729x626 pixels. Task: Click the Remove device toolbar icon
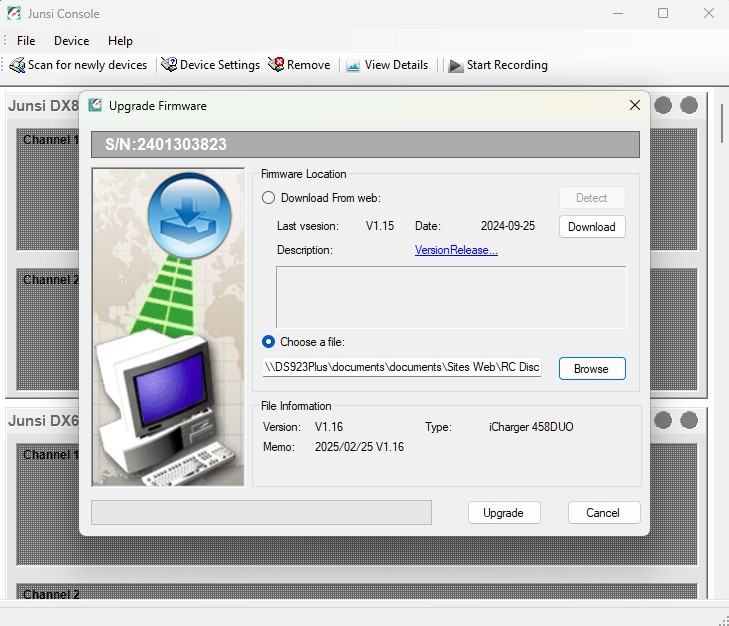[x=276, y=65]
